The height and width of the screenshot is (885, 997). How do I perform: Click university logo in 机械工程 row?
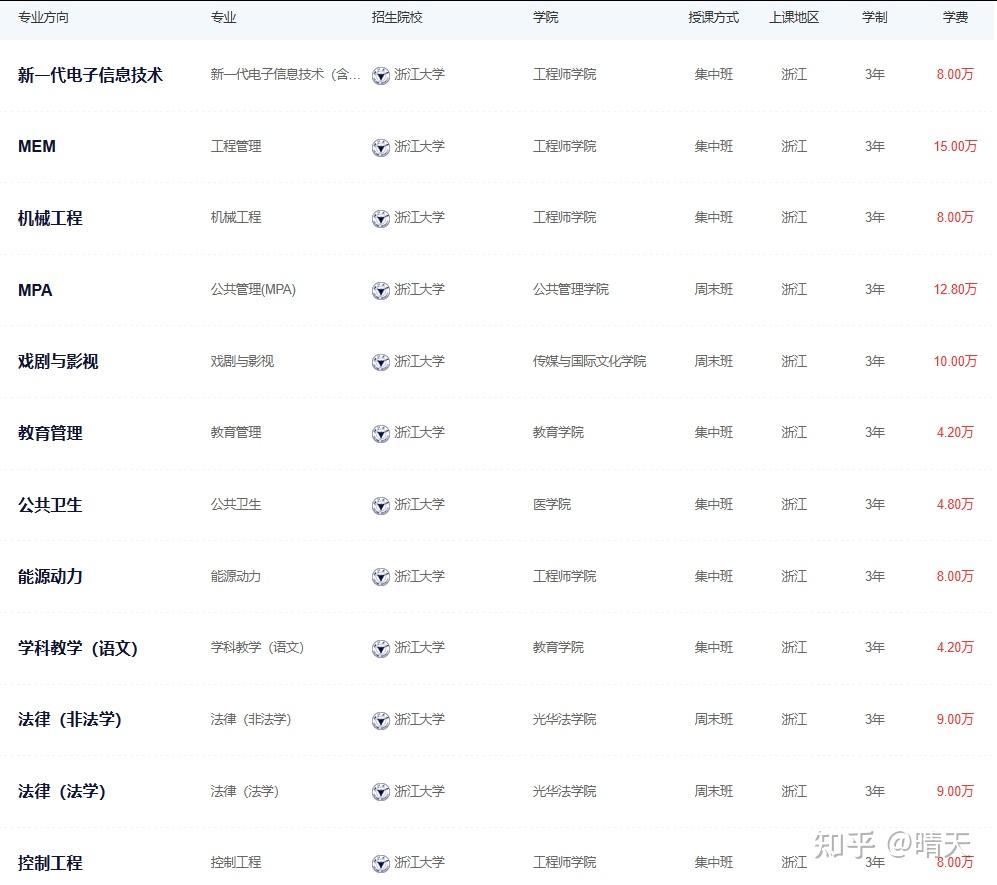380,219
